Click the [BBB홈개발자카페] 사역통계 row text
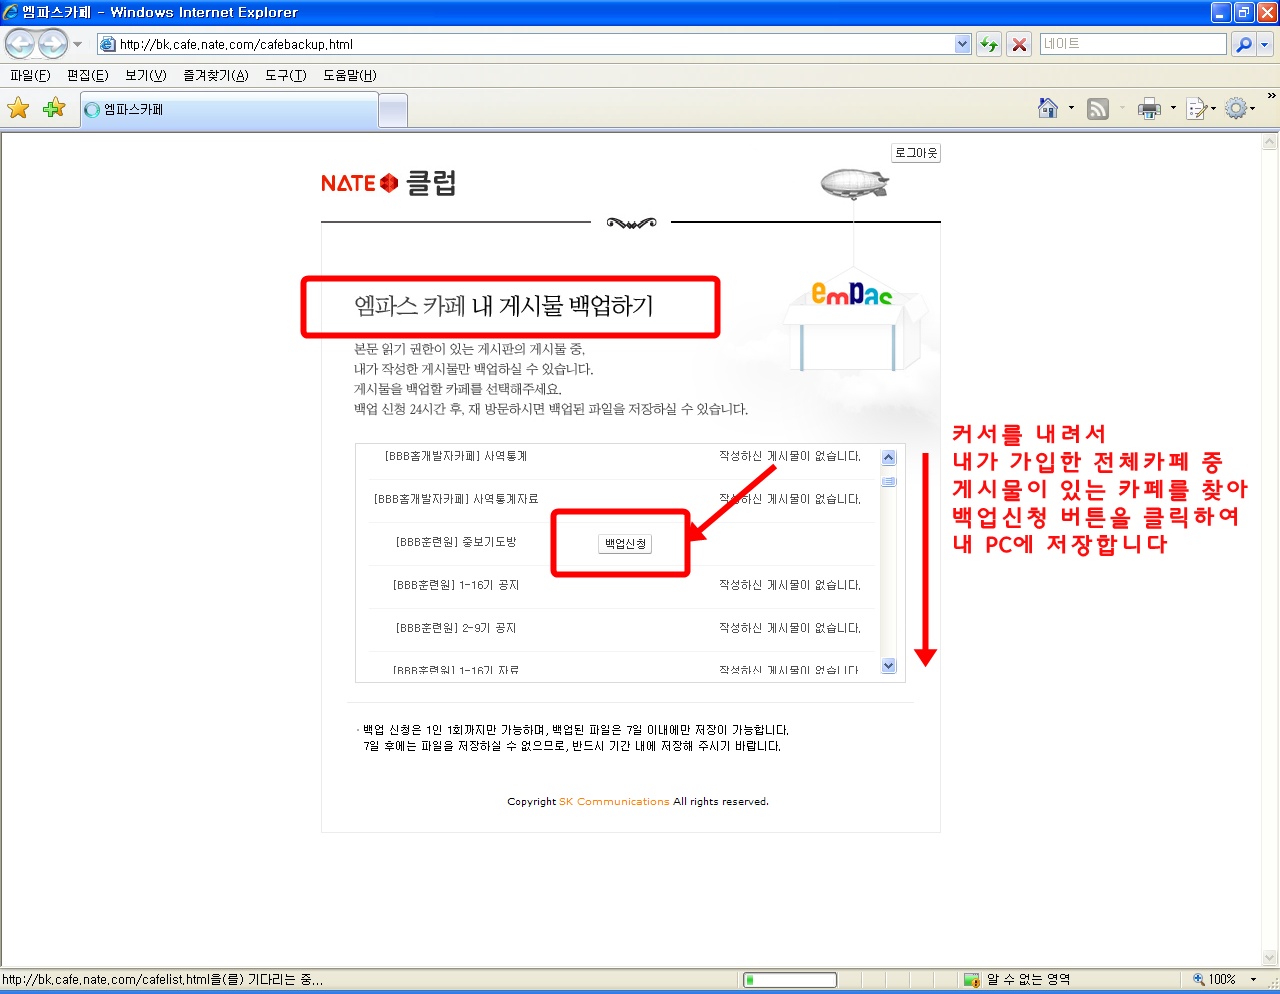The height and width of the screenshot is (994, 1280). coord(456,456)
